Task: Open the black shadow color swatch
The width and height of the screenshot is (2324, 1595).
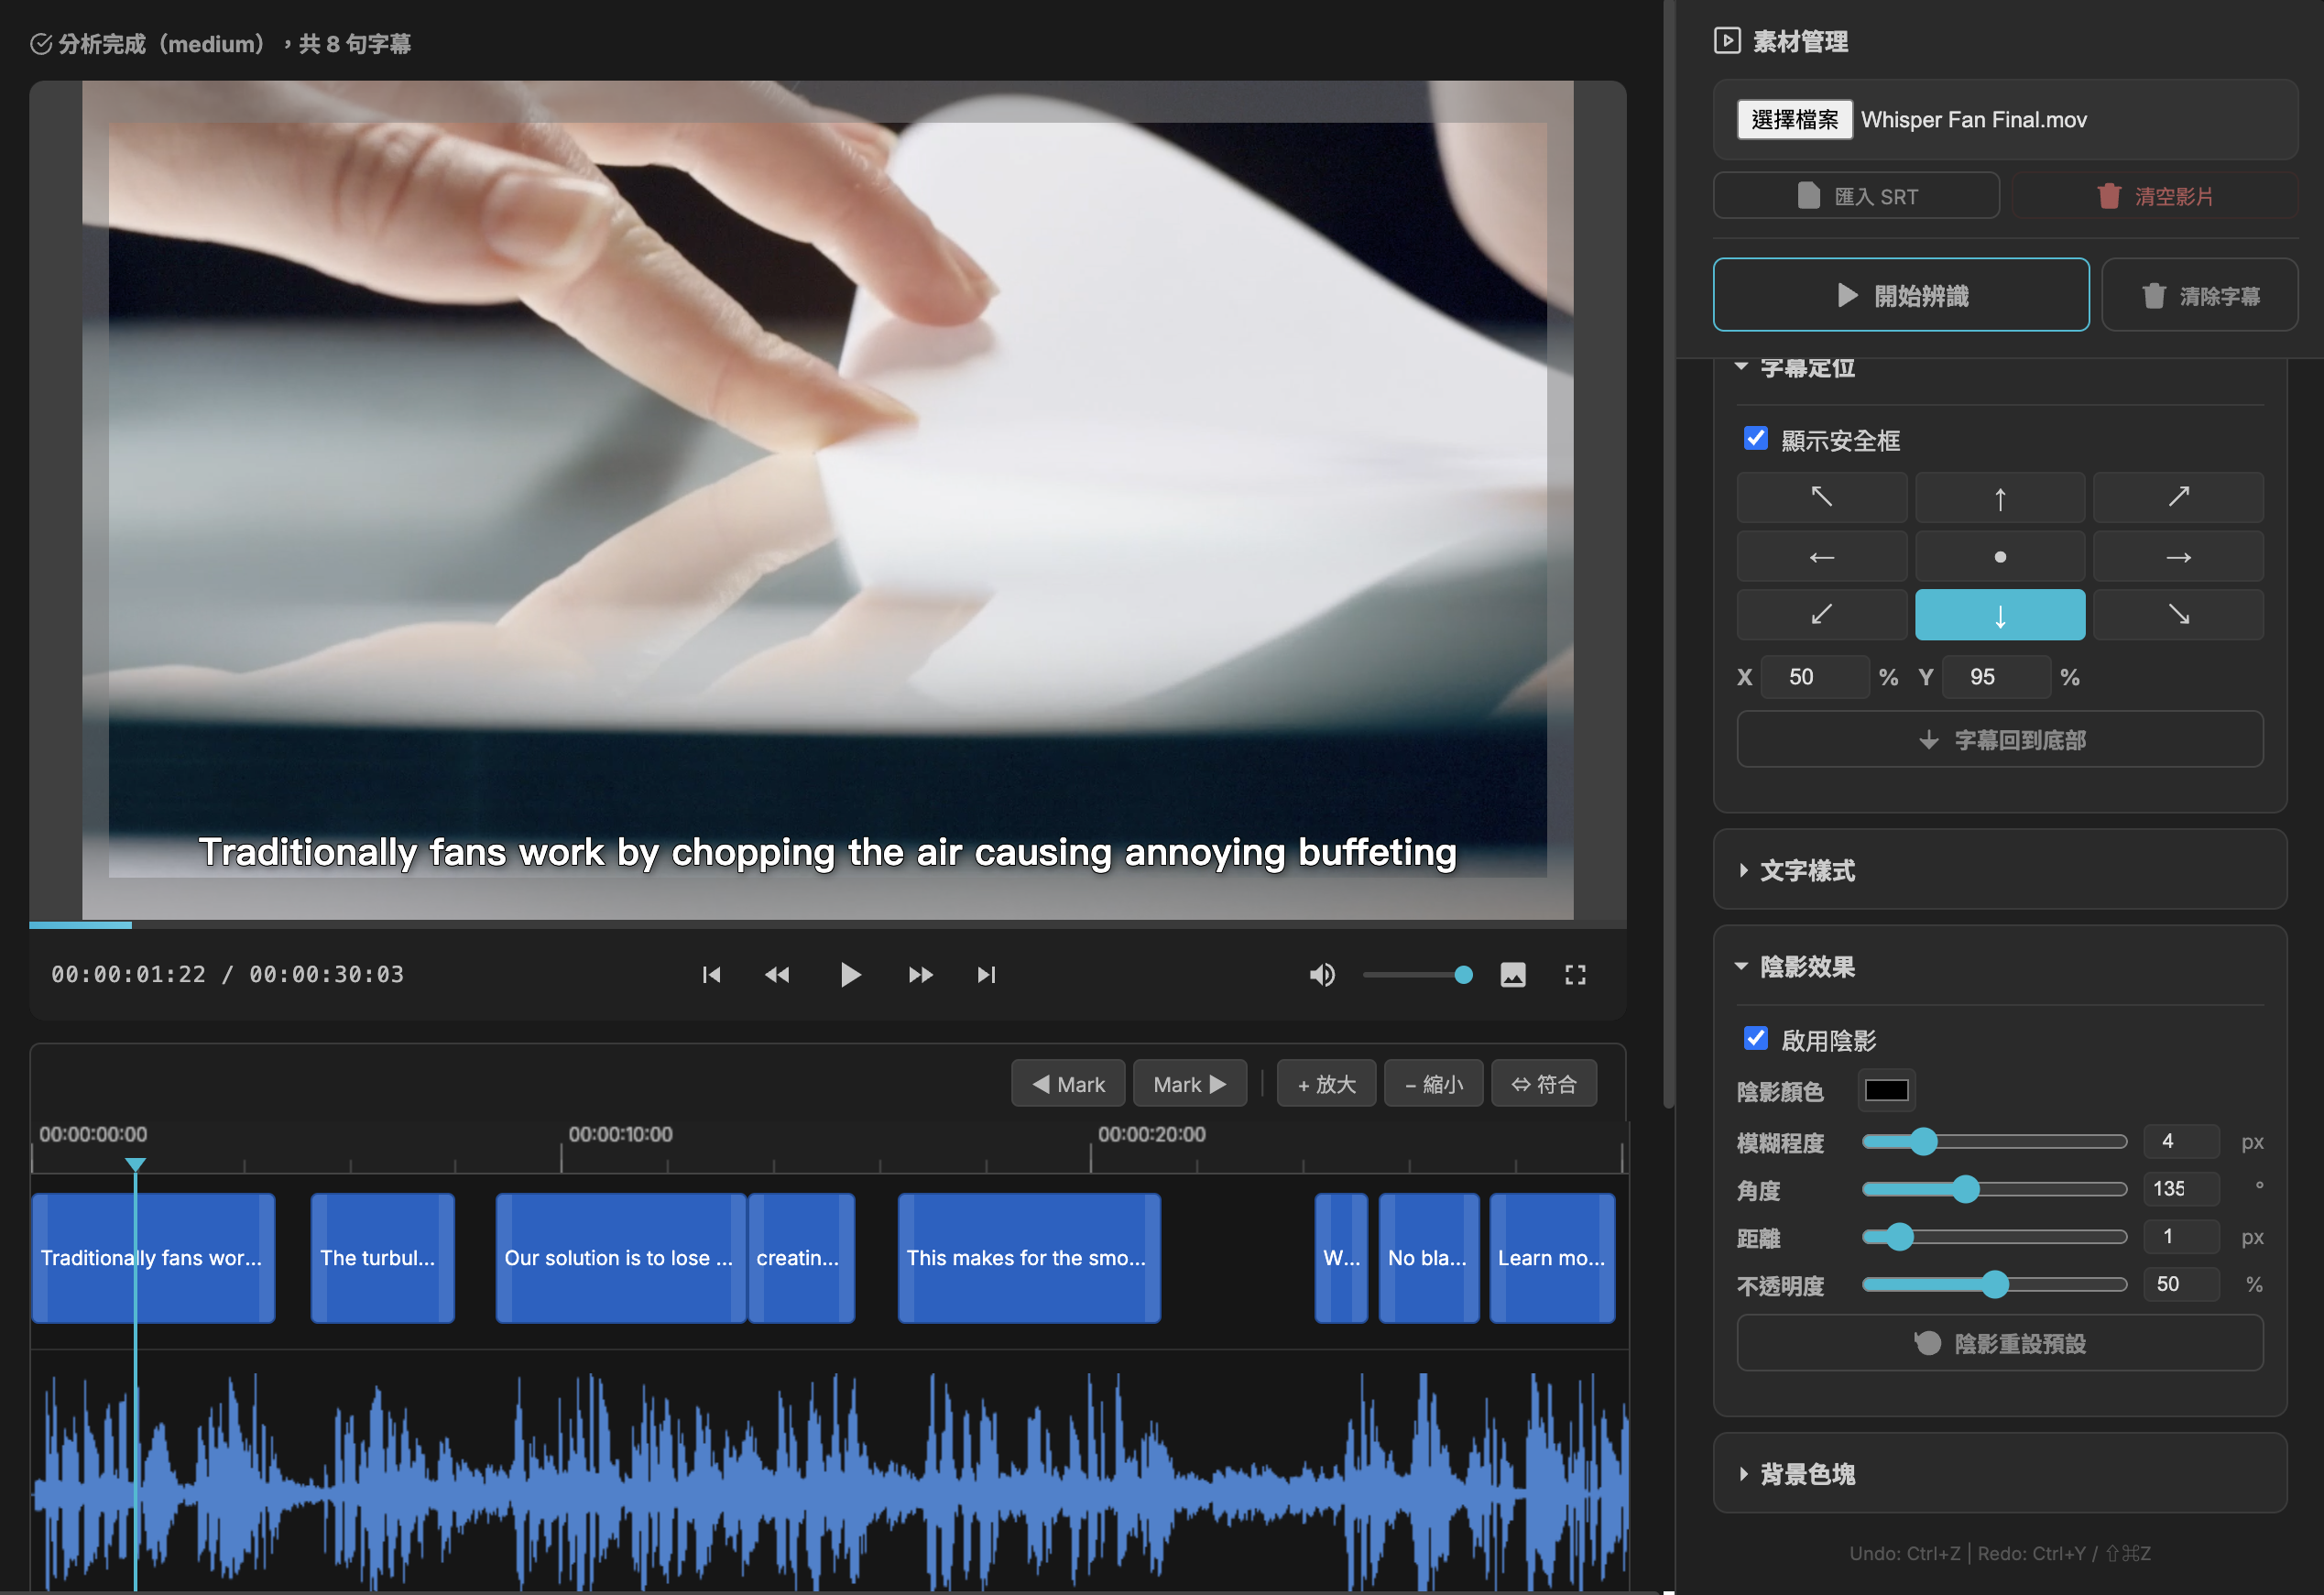Action: [x=1886, y=1090]
